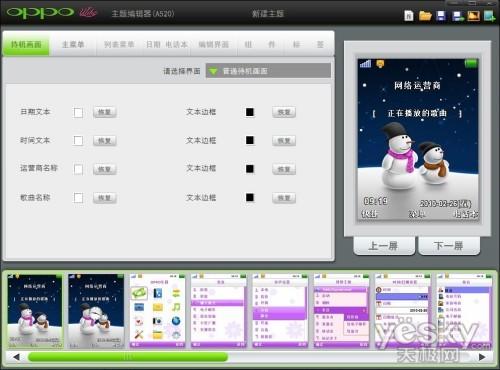Switch to the 组件 tab
Screen dimensions: 500x370
coord(260,45)
